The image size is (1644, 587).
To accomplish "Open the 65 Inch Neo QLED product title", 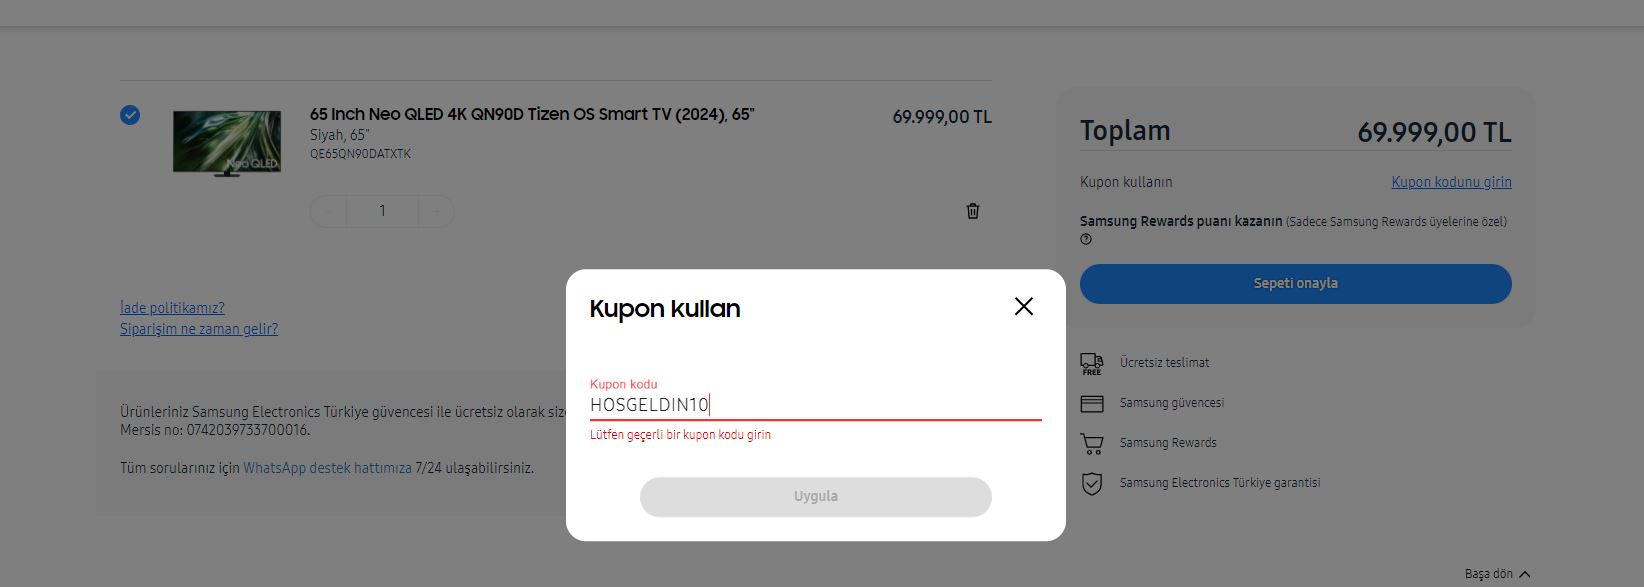I will [532, 114].
